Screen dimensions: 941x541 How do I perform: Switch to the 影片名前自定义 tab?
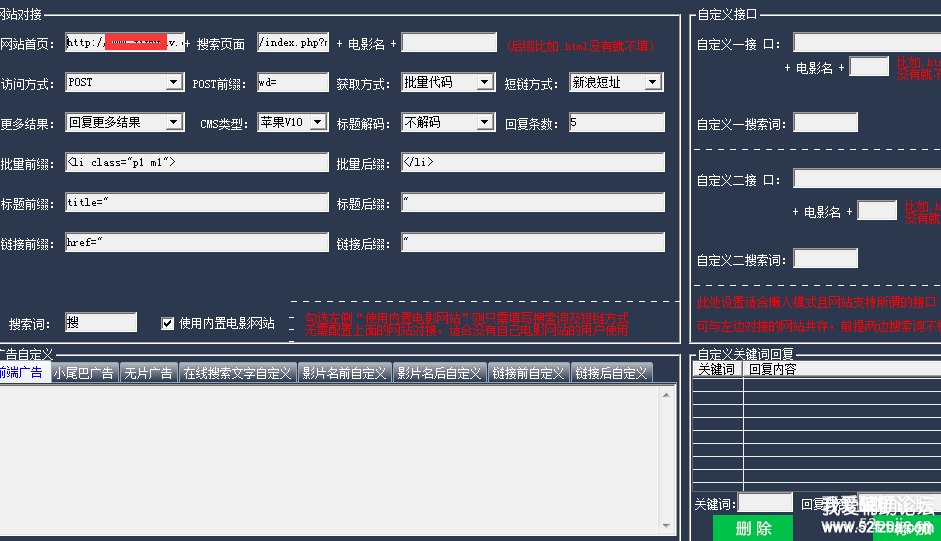pyautogui.click(x=344, y=373)
